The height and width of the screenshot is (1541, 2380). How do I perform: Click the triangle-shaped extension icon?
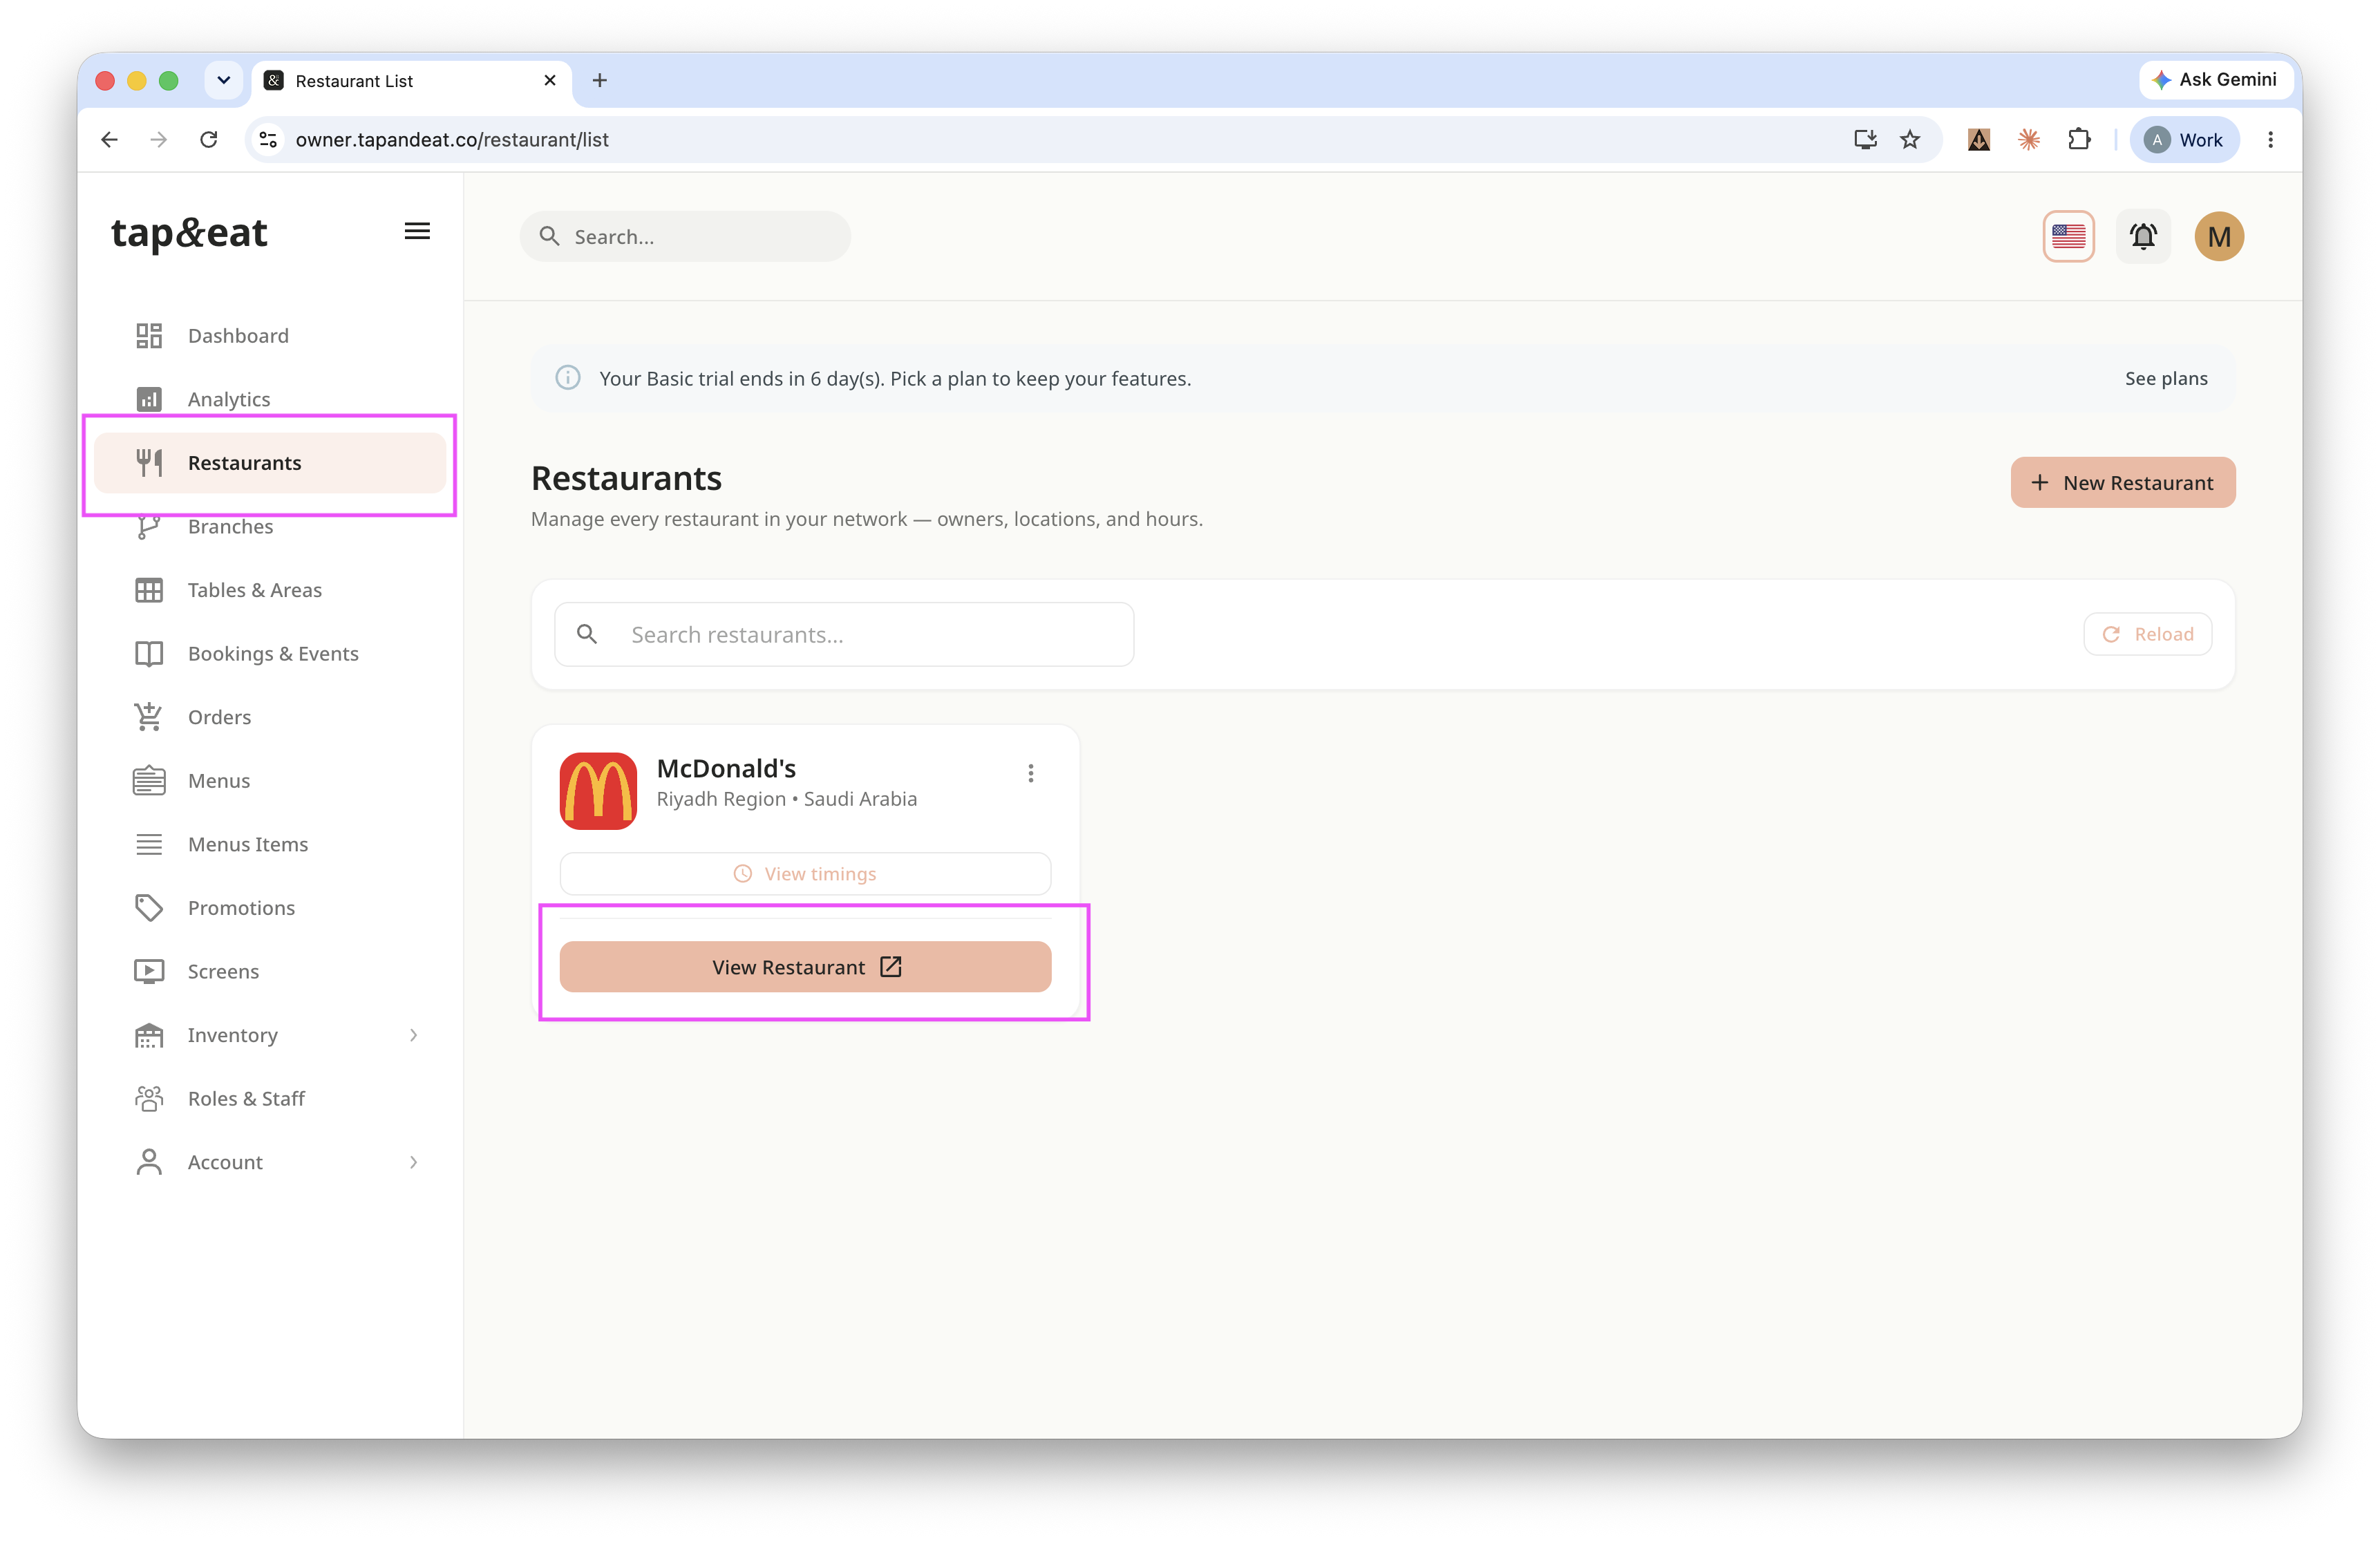point(1979,140)
